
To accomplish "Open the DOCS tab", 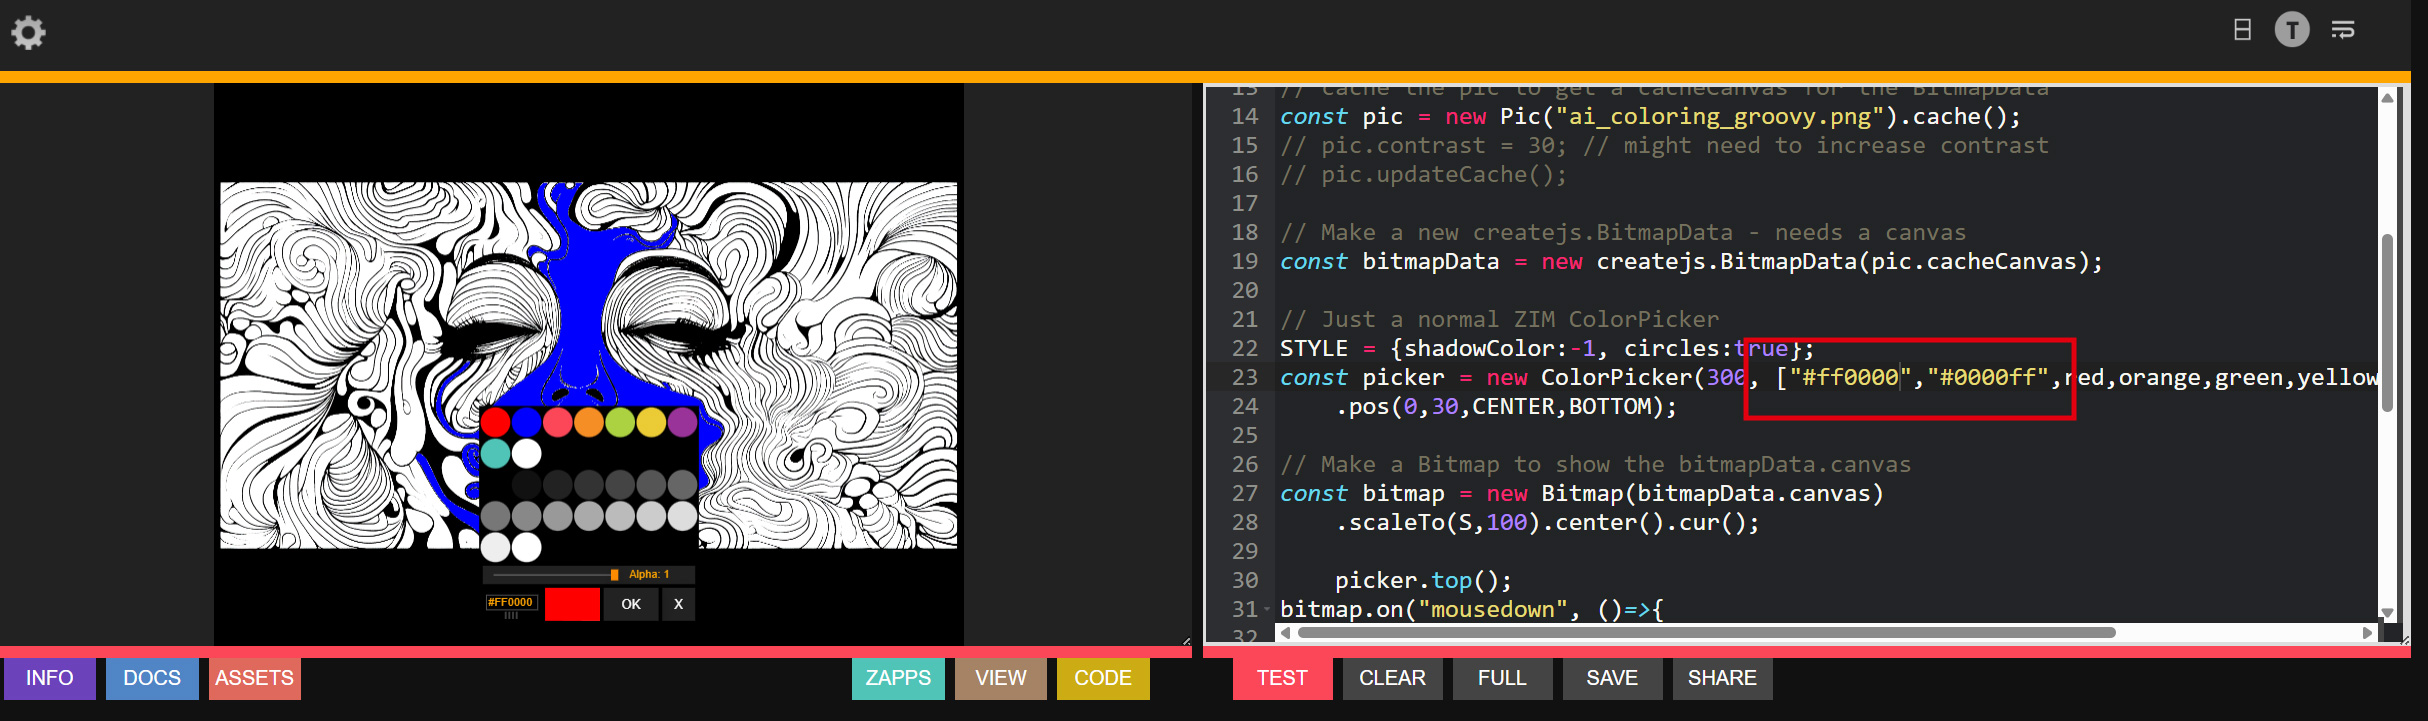I will 152,678.
